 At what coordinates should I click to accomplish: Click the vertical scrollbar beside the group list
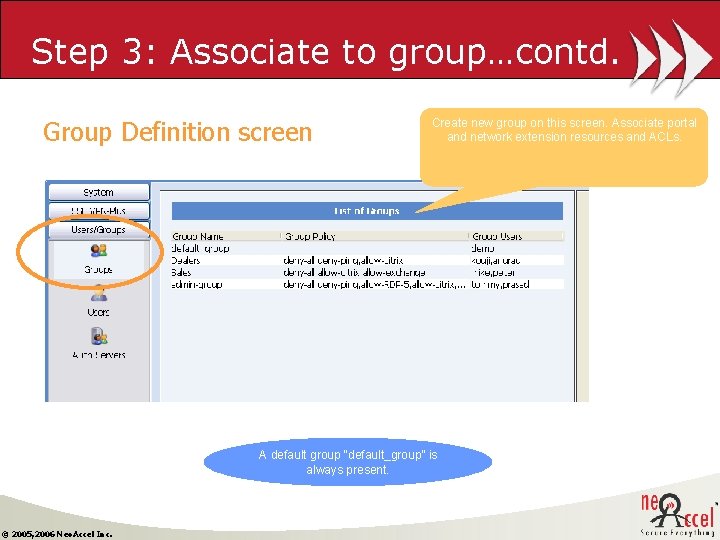pos(582,296)
